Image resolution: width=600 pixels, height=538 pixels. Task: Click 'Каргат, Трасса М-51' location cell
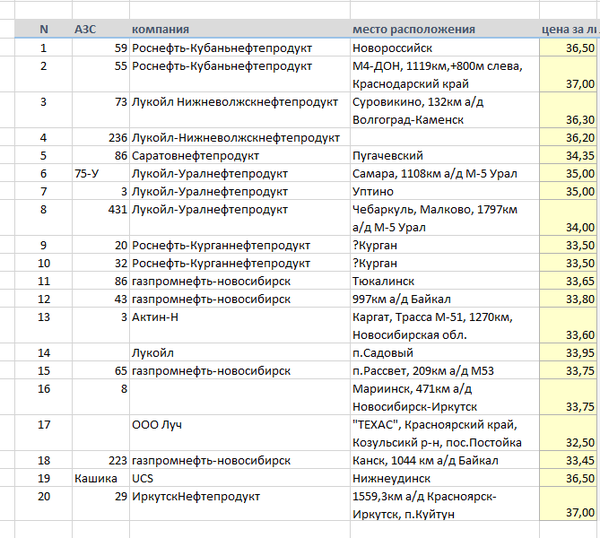445,326
